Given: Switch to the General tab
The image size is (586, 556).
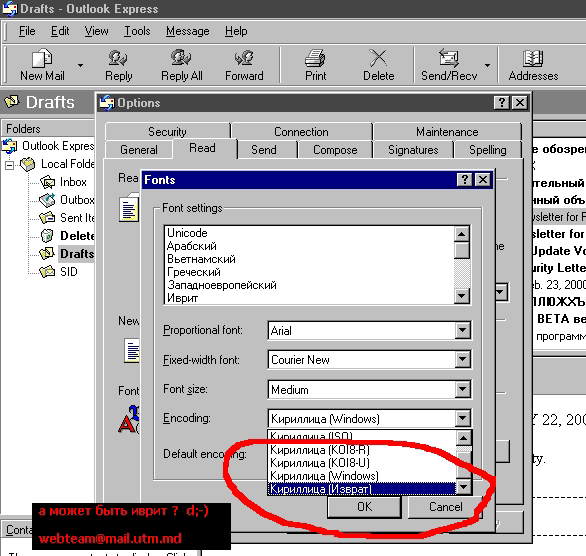Looking at the screenshot, I should pos(139,150).
